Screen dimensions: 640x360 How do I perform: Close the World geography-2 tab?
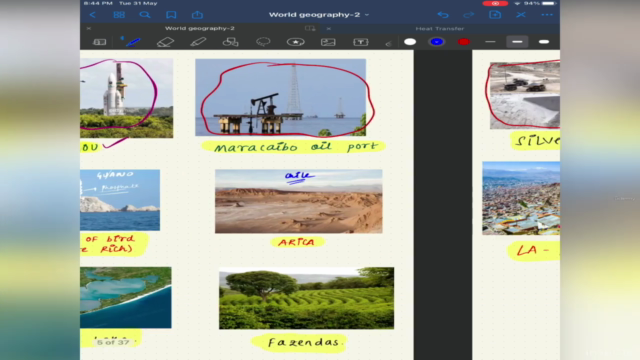(89, 29)
